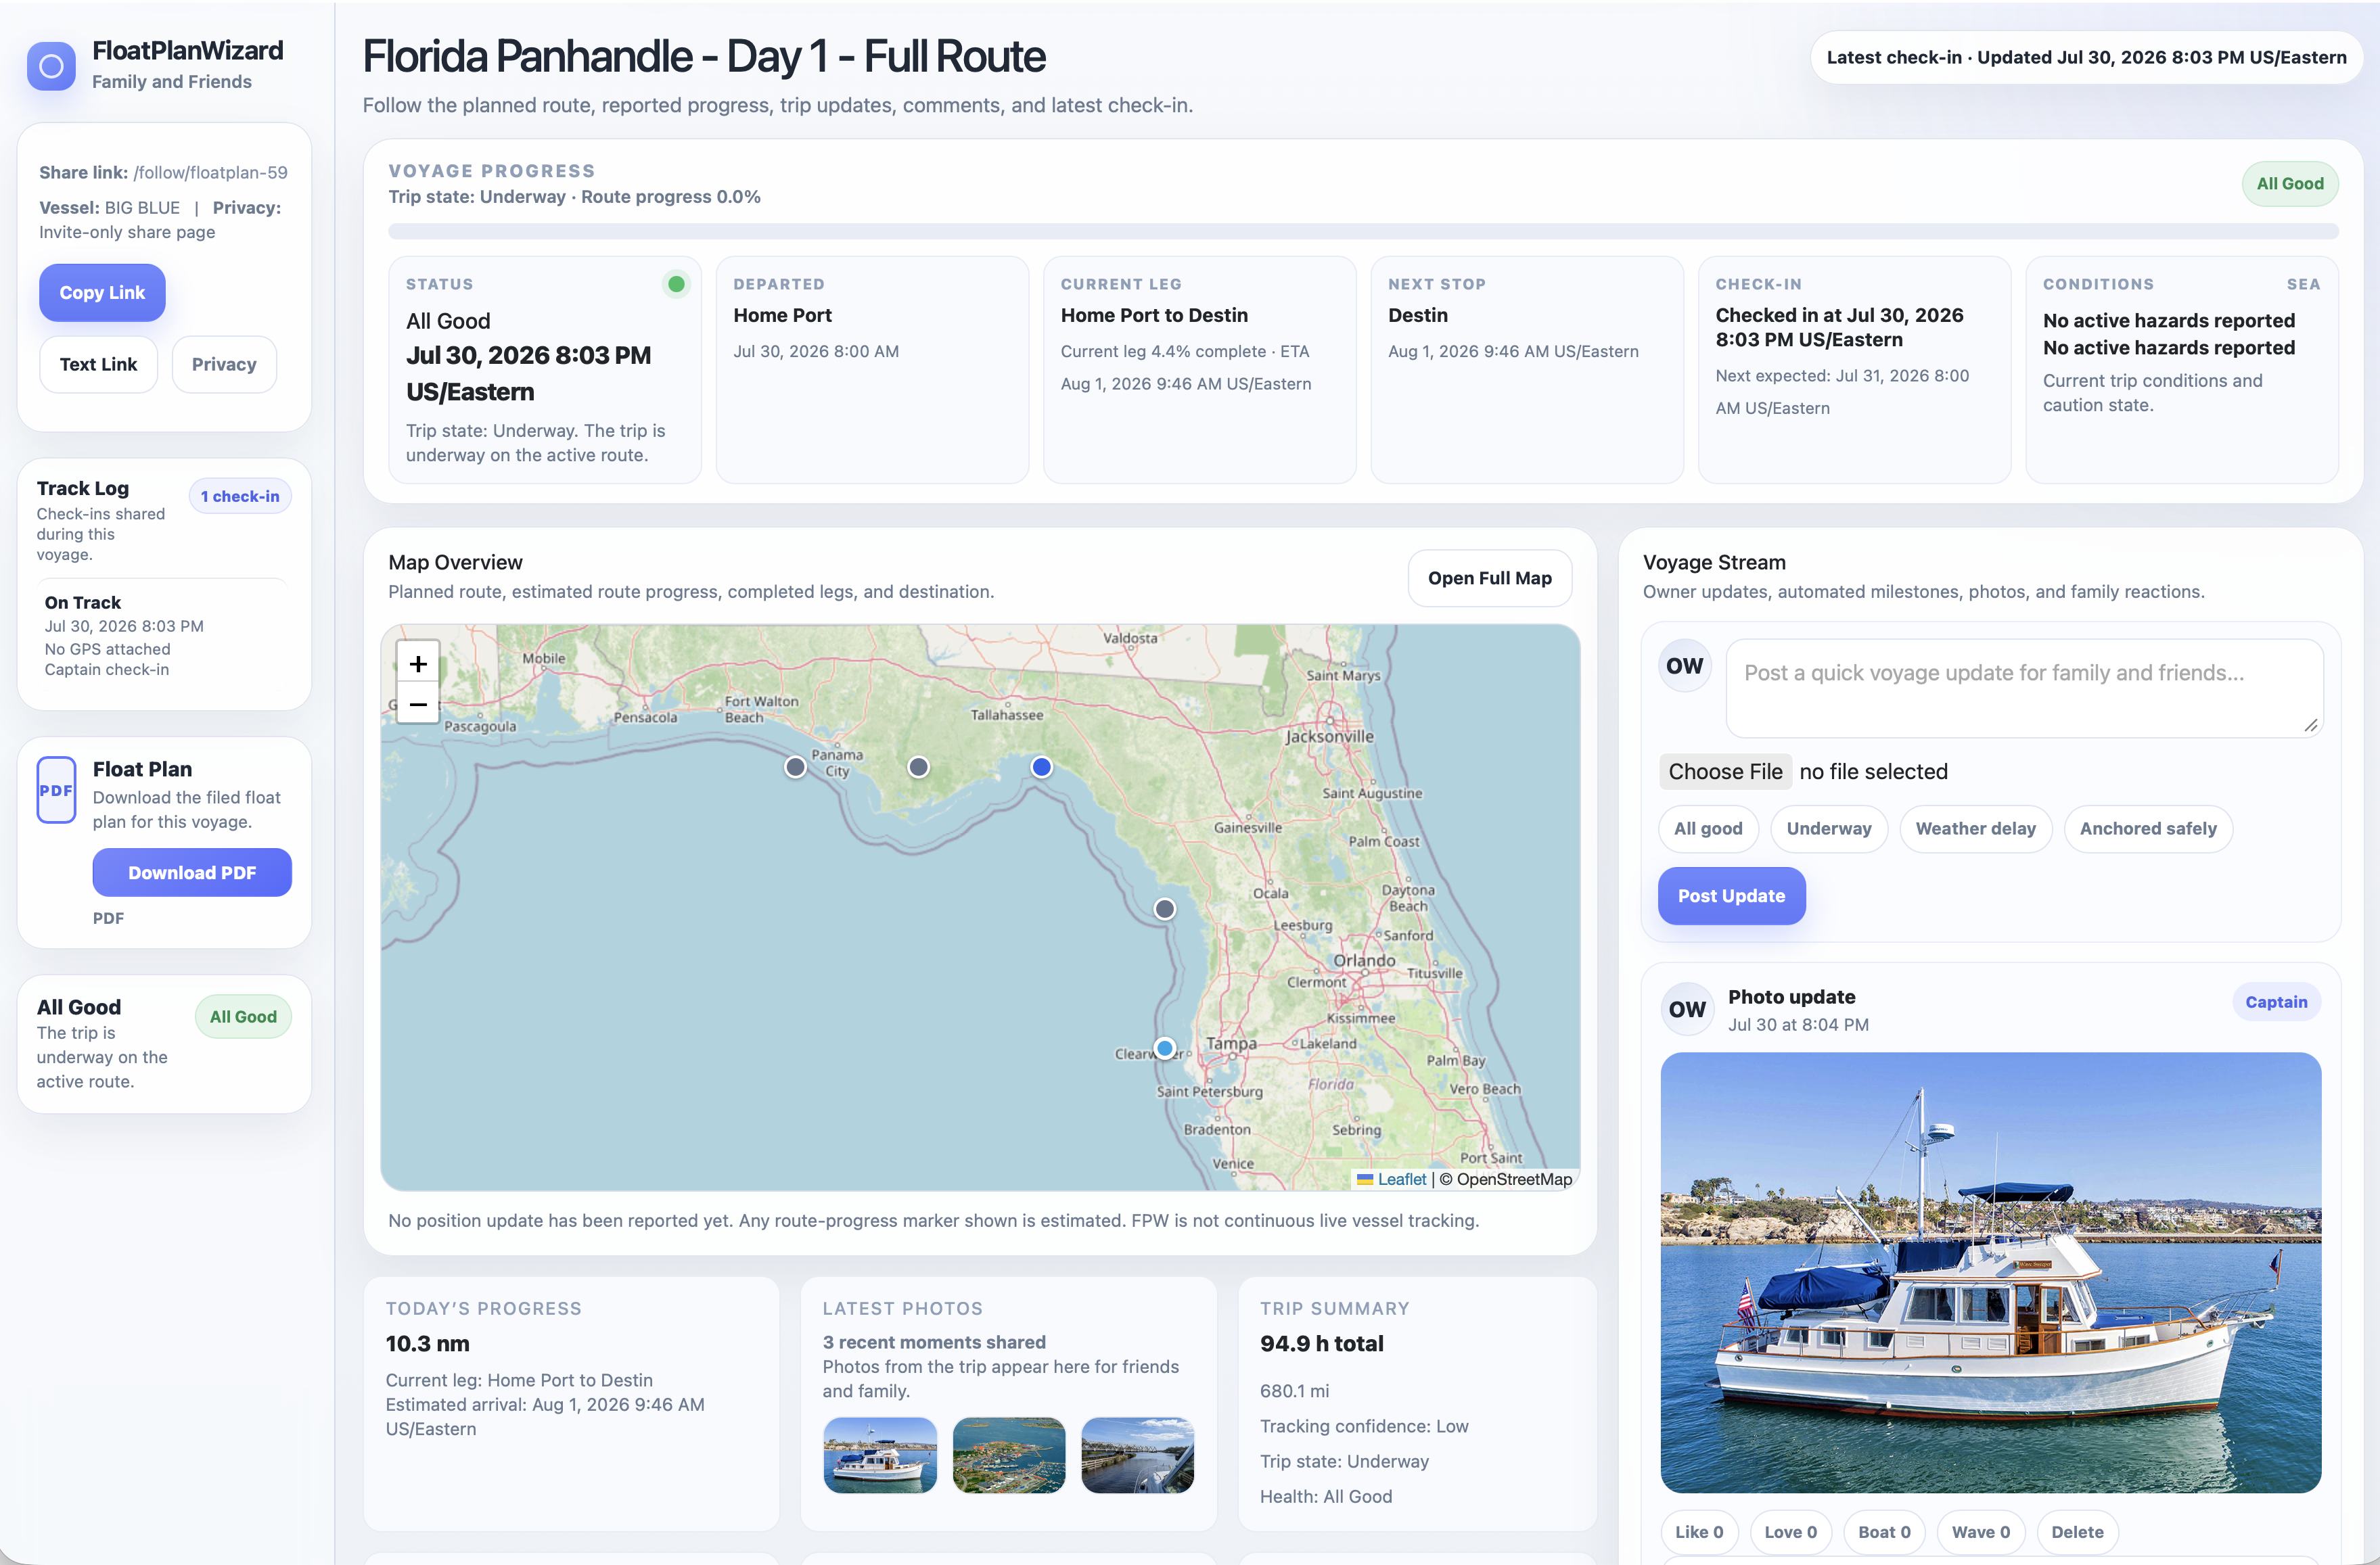The image size is (2380, 1565).
Task: Click the All Good badge in sidebar card
Action: (243, 1017)
